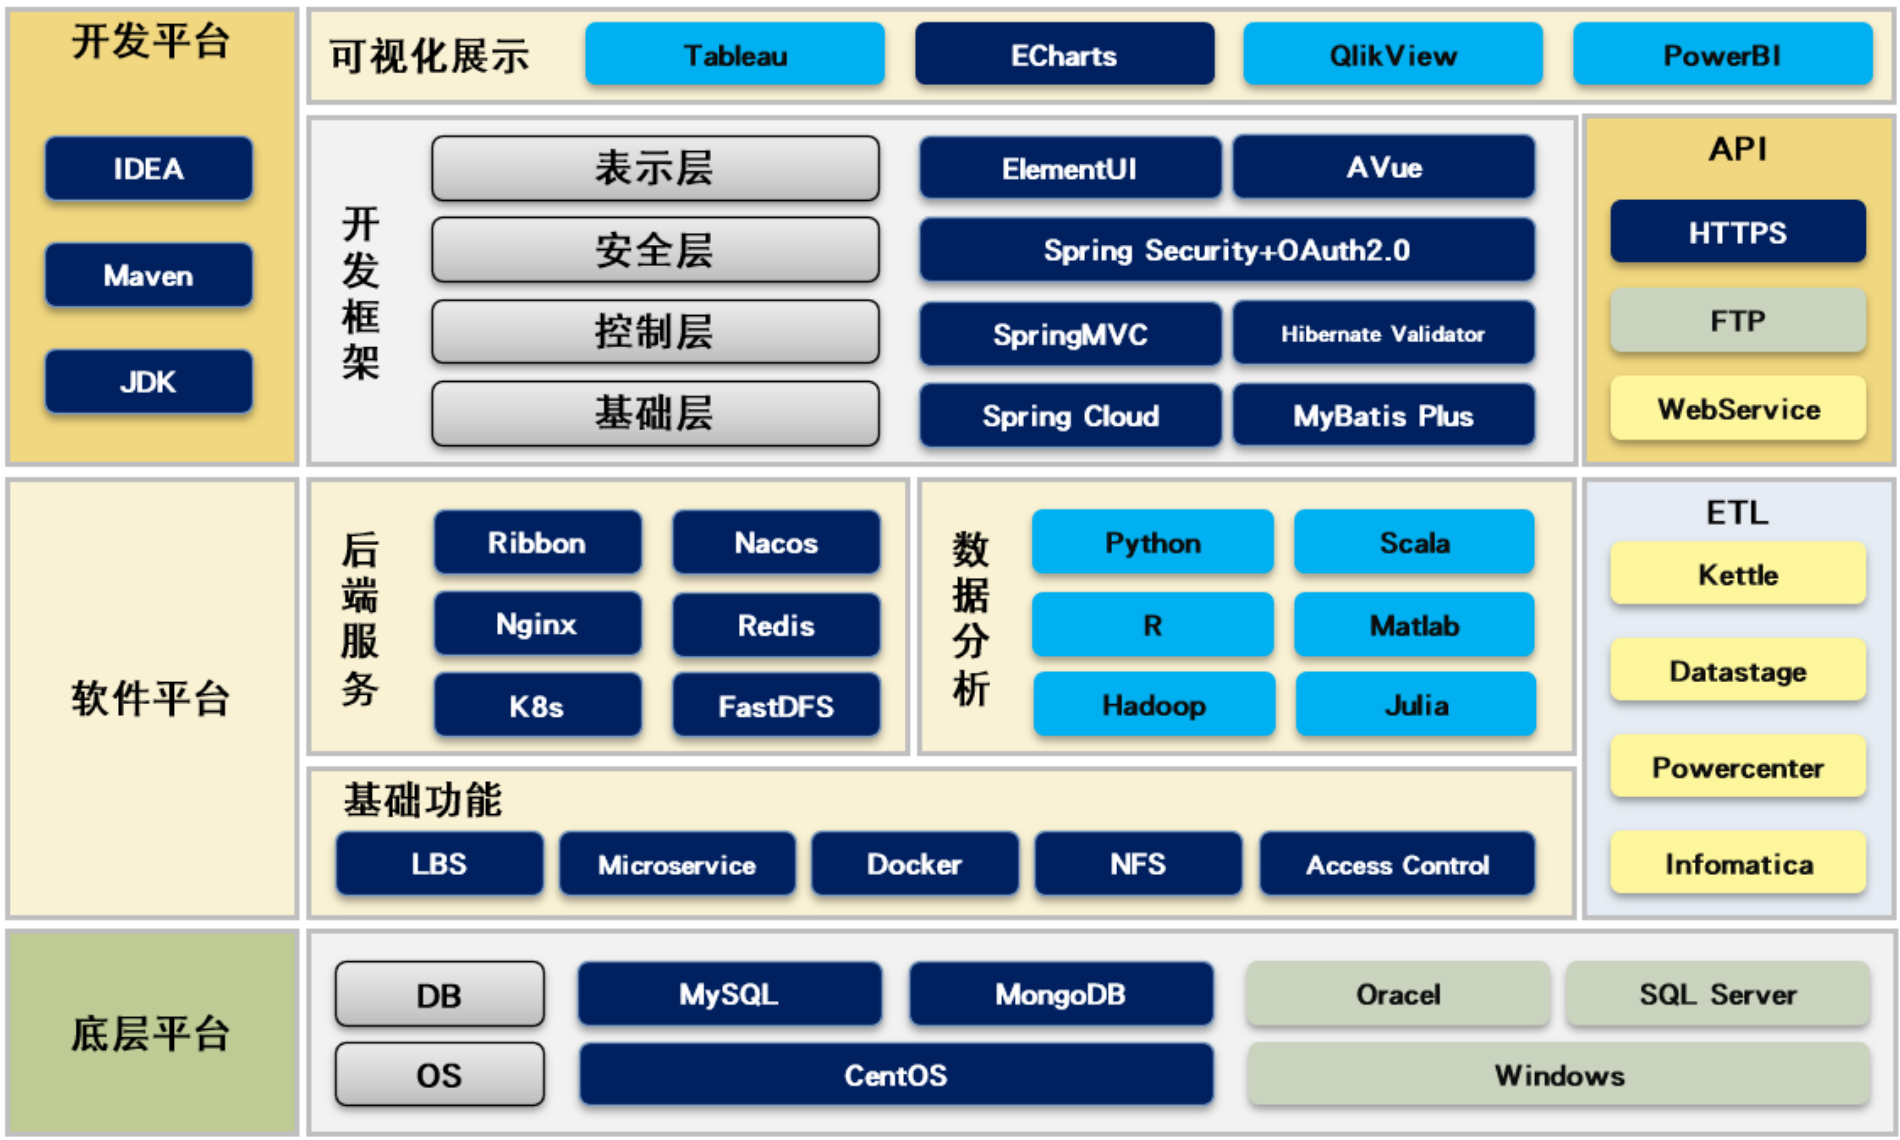Click the LBS box
Screen dimensions: 1900x1140
pos(439,863)
